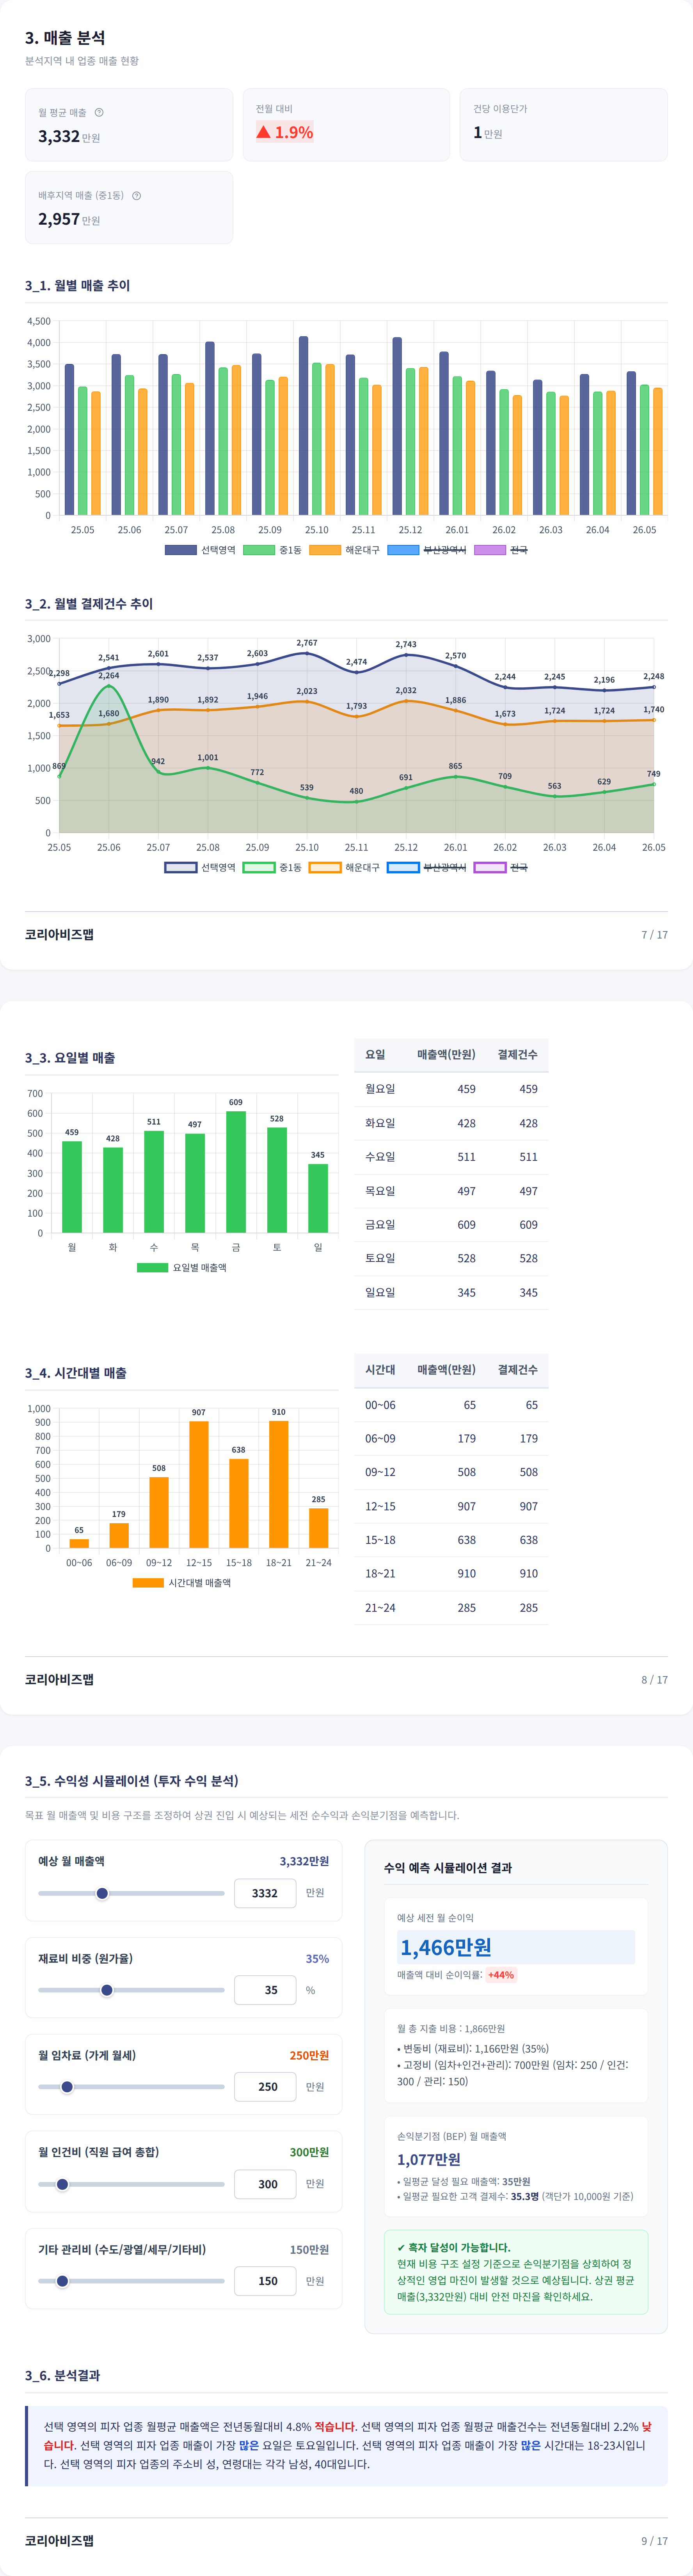The height and width of the screenshot is (2576, 693).
Task: Click the 흑자 달성이 가능합니다 message heading
Action: pos(453,2247)
